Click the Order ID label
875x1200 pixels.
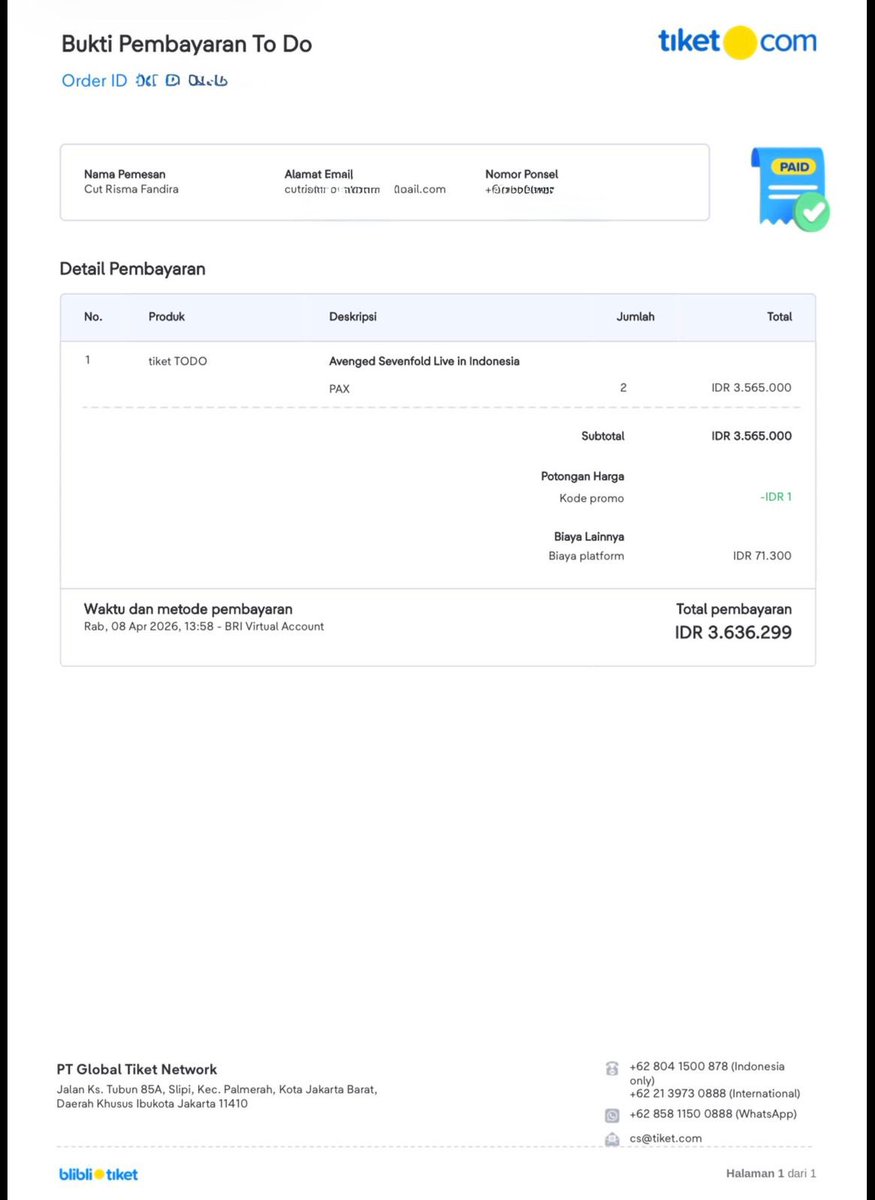point(94,81)
